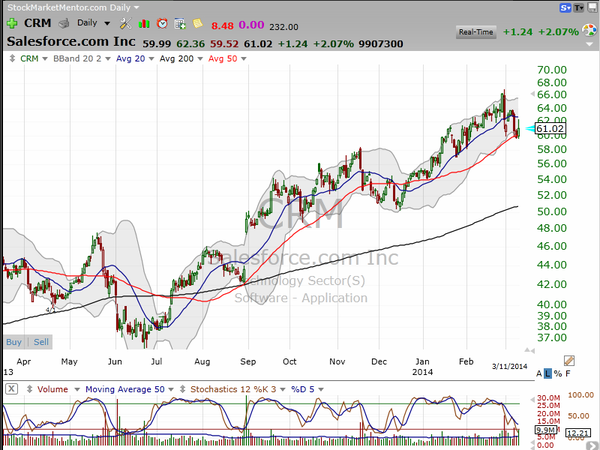The height and width of the screenshot is (450, 600).
Task: Click the volume value 9907300
Action: point(381,44)
